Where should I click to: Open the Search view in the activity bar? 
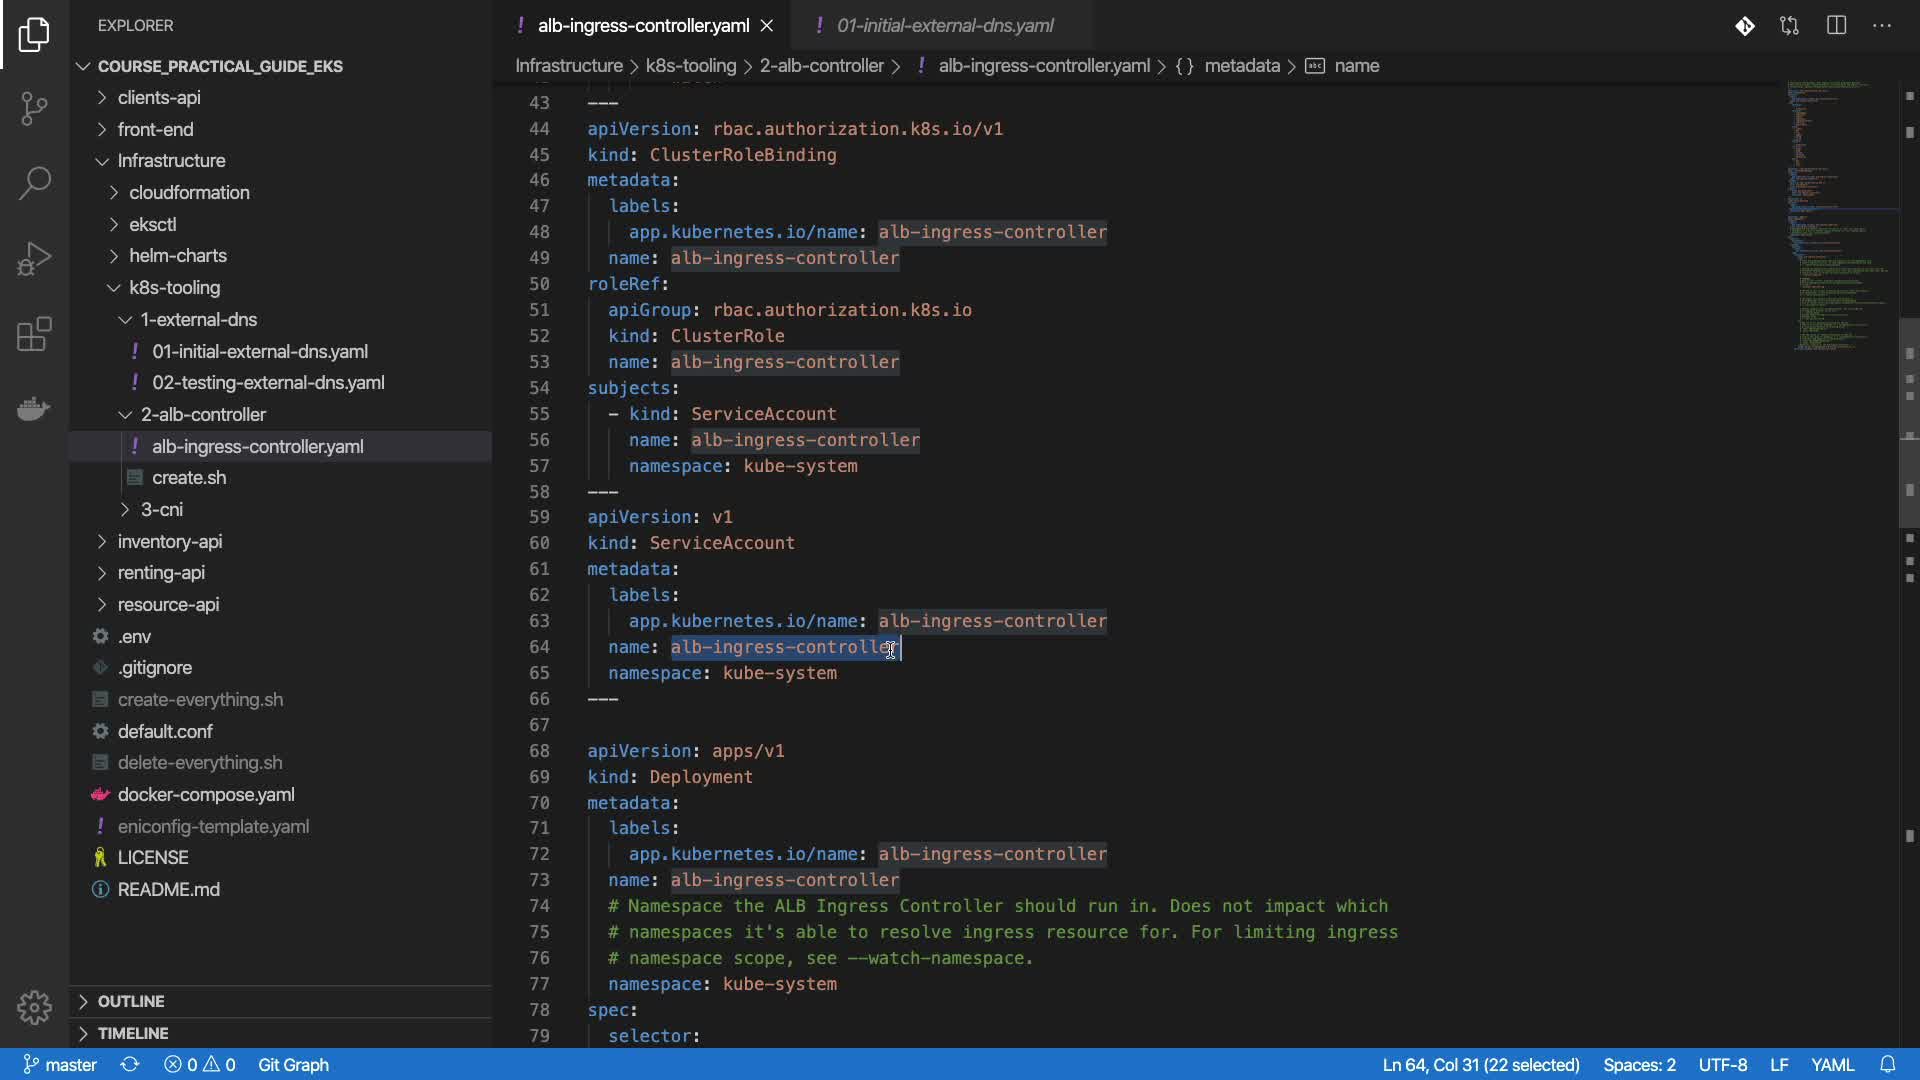[34, 183]
